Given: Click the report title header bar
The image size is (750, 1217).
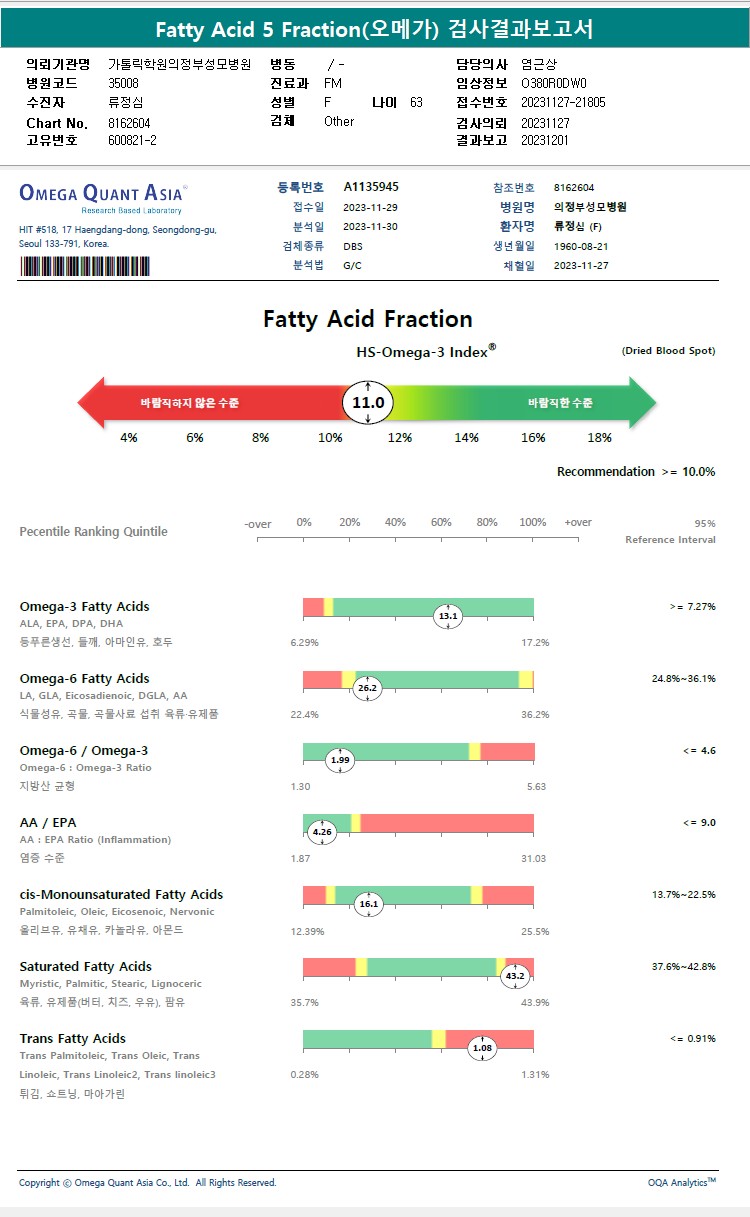Looking at the screenshot, I should (375, 29).
